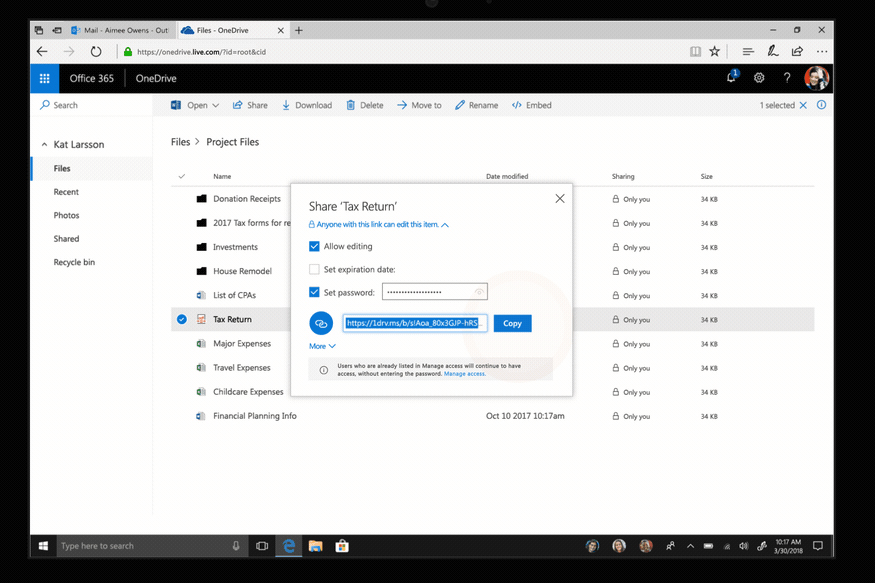
Task: Click Move to in the command bar
Action: click(419, 105)
